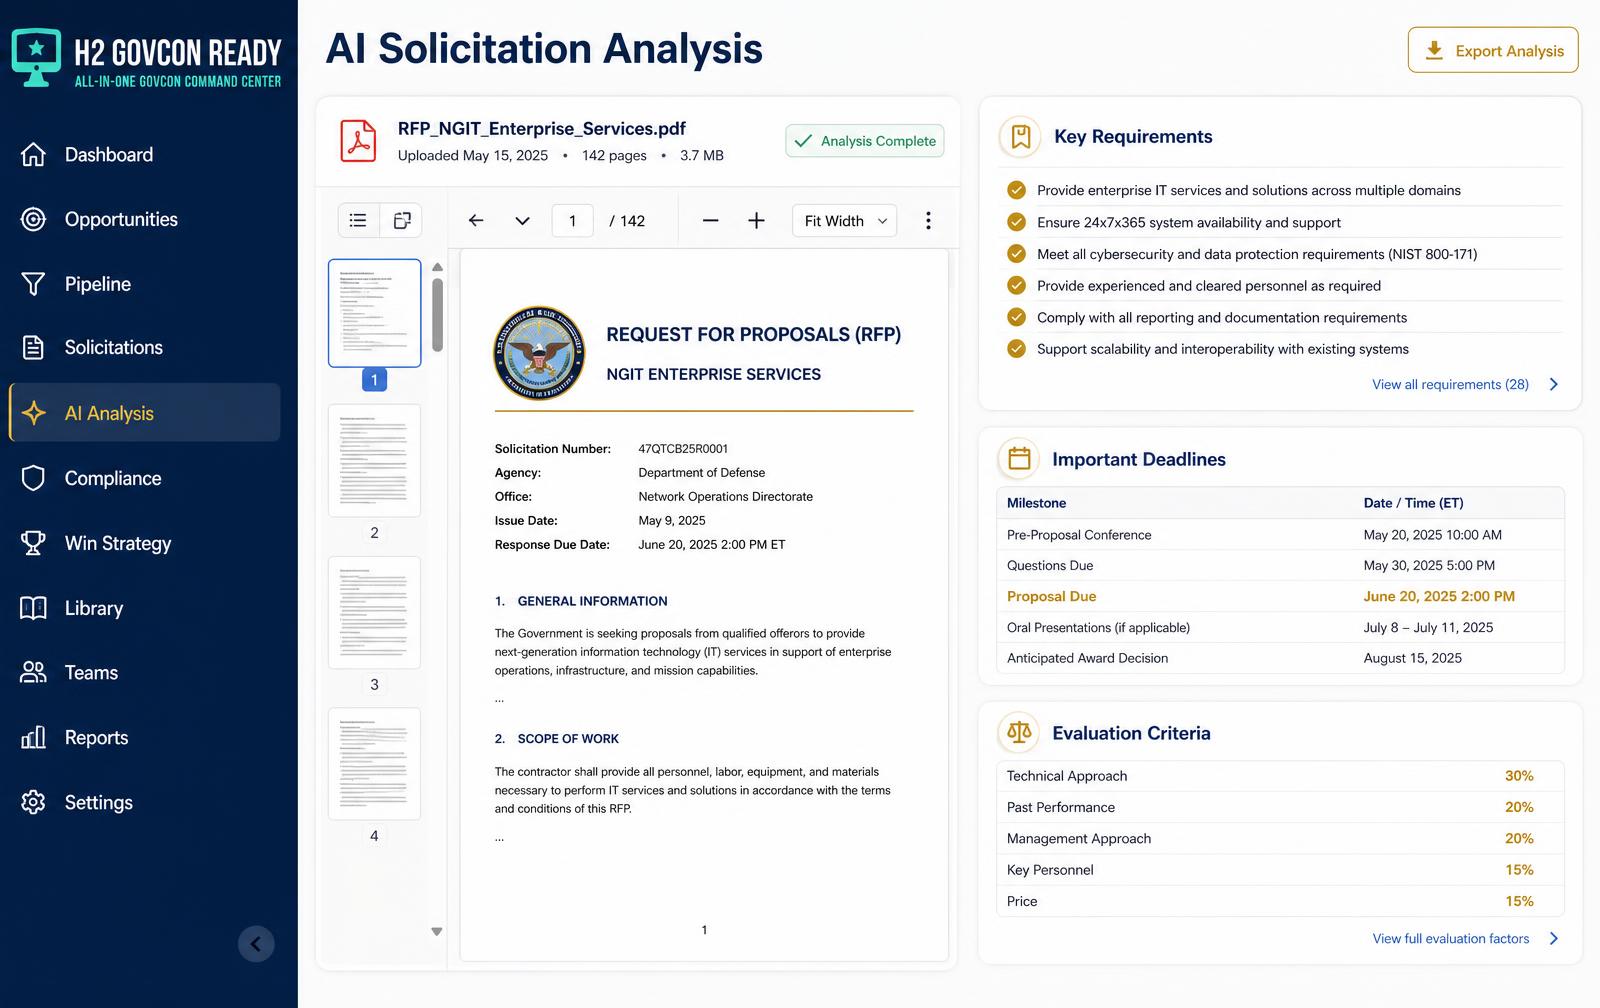Click the Win Strategy trophy icon
The height and width of the screenshot is (1008, 1600).
[33, 543]
